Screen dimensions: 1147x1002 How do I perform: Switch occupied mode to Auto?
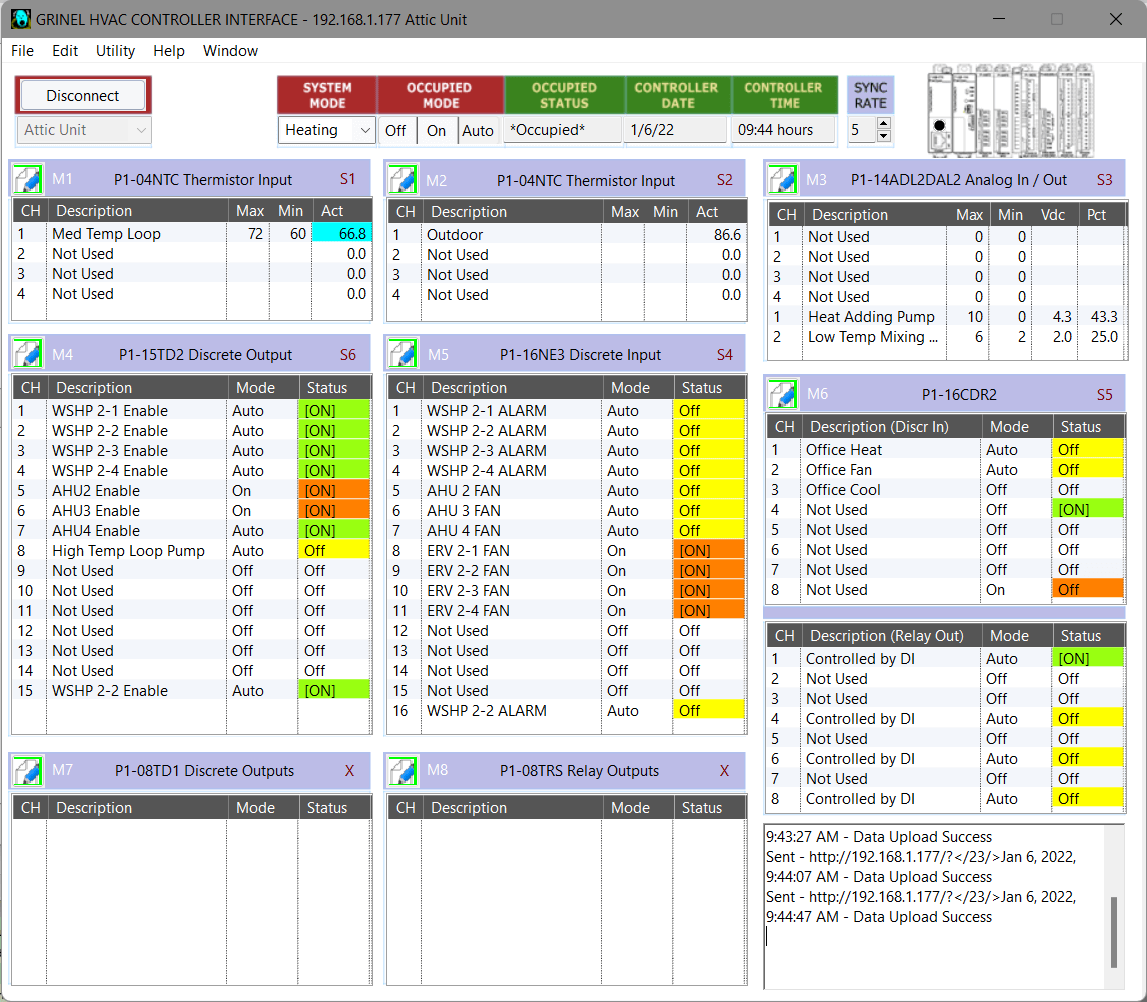tap(478, 129)
